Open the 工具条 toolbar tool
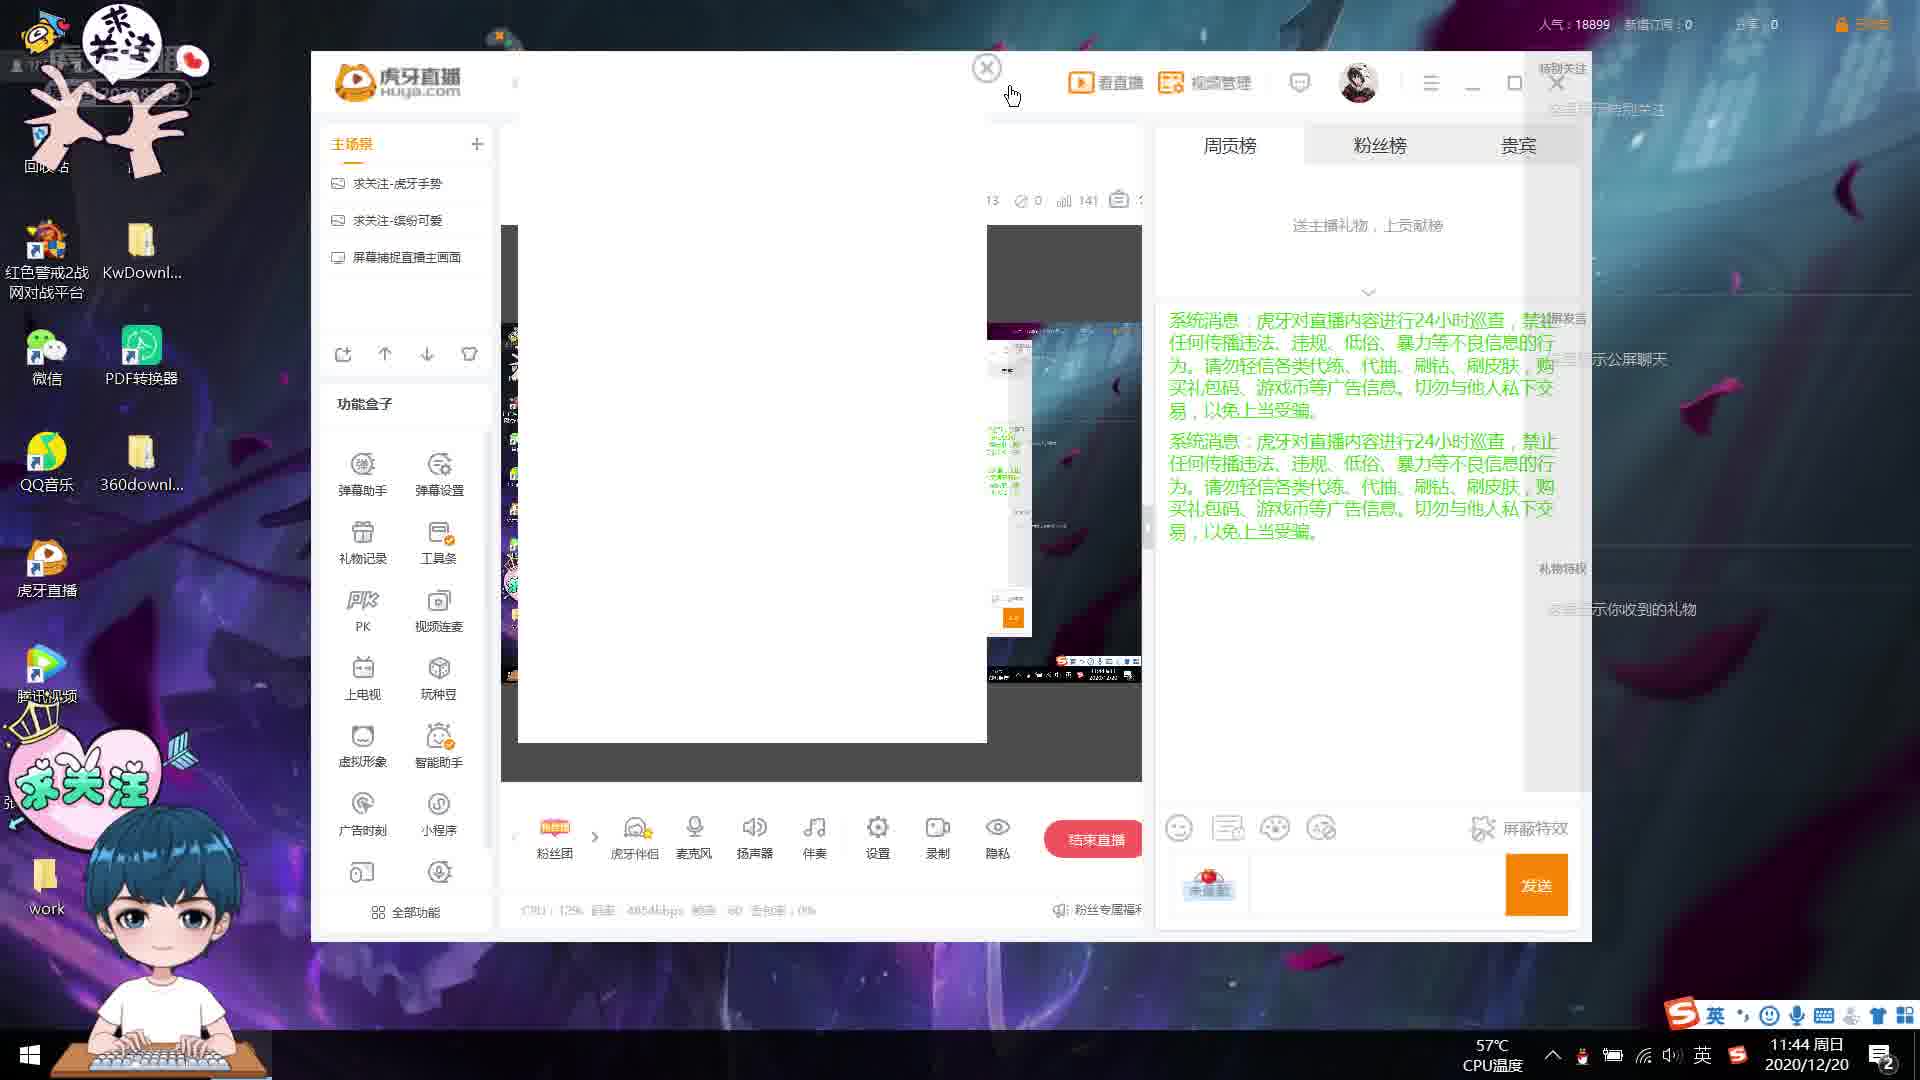Image resolution: width=1920 pixels, height=1080 pixels. coord(439,542)
